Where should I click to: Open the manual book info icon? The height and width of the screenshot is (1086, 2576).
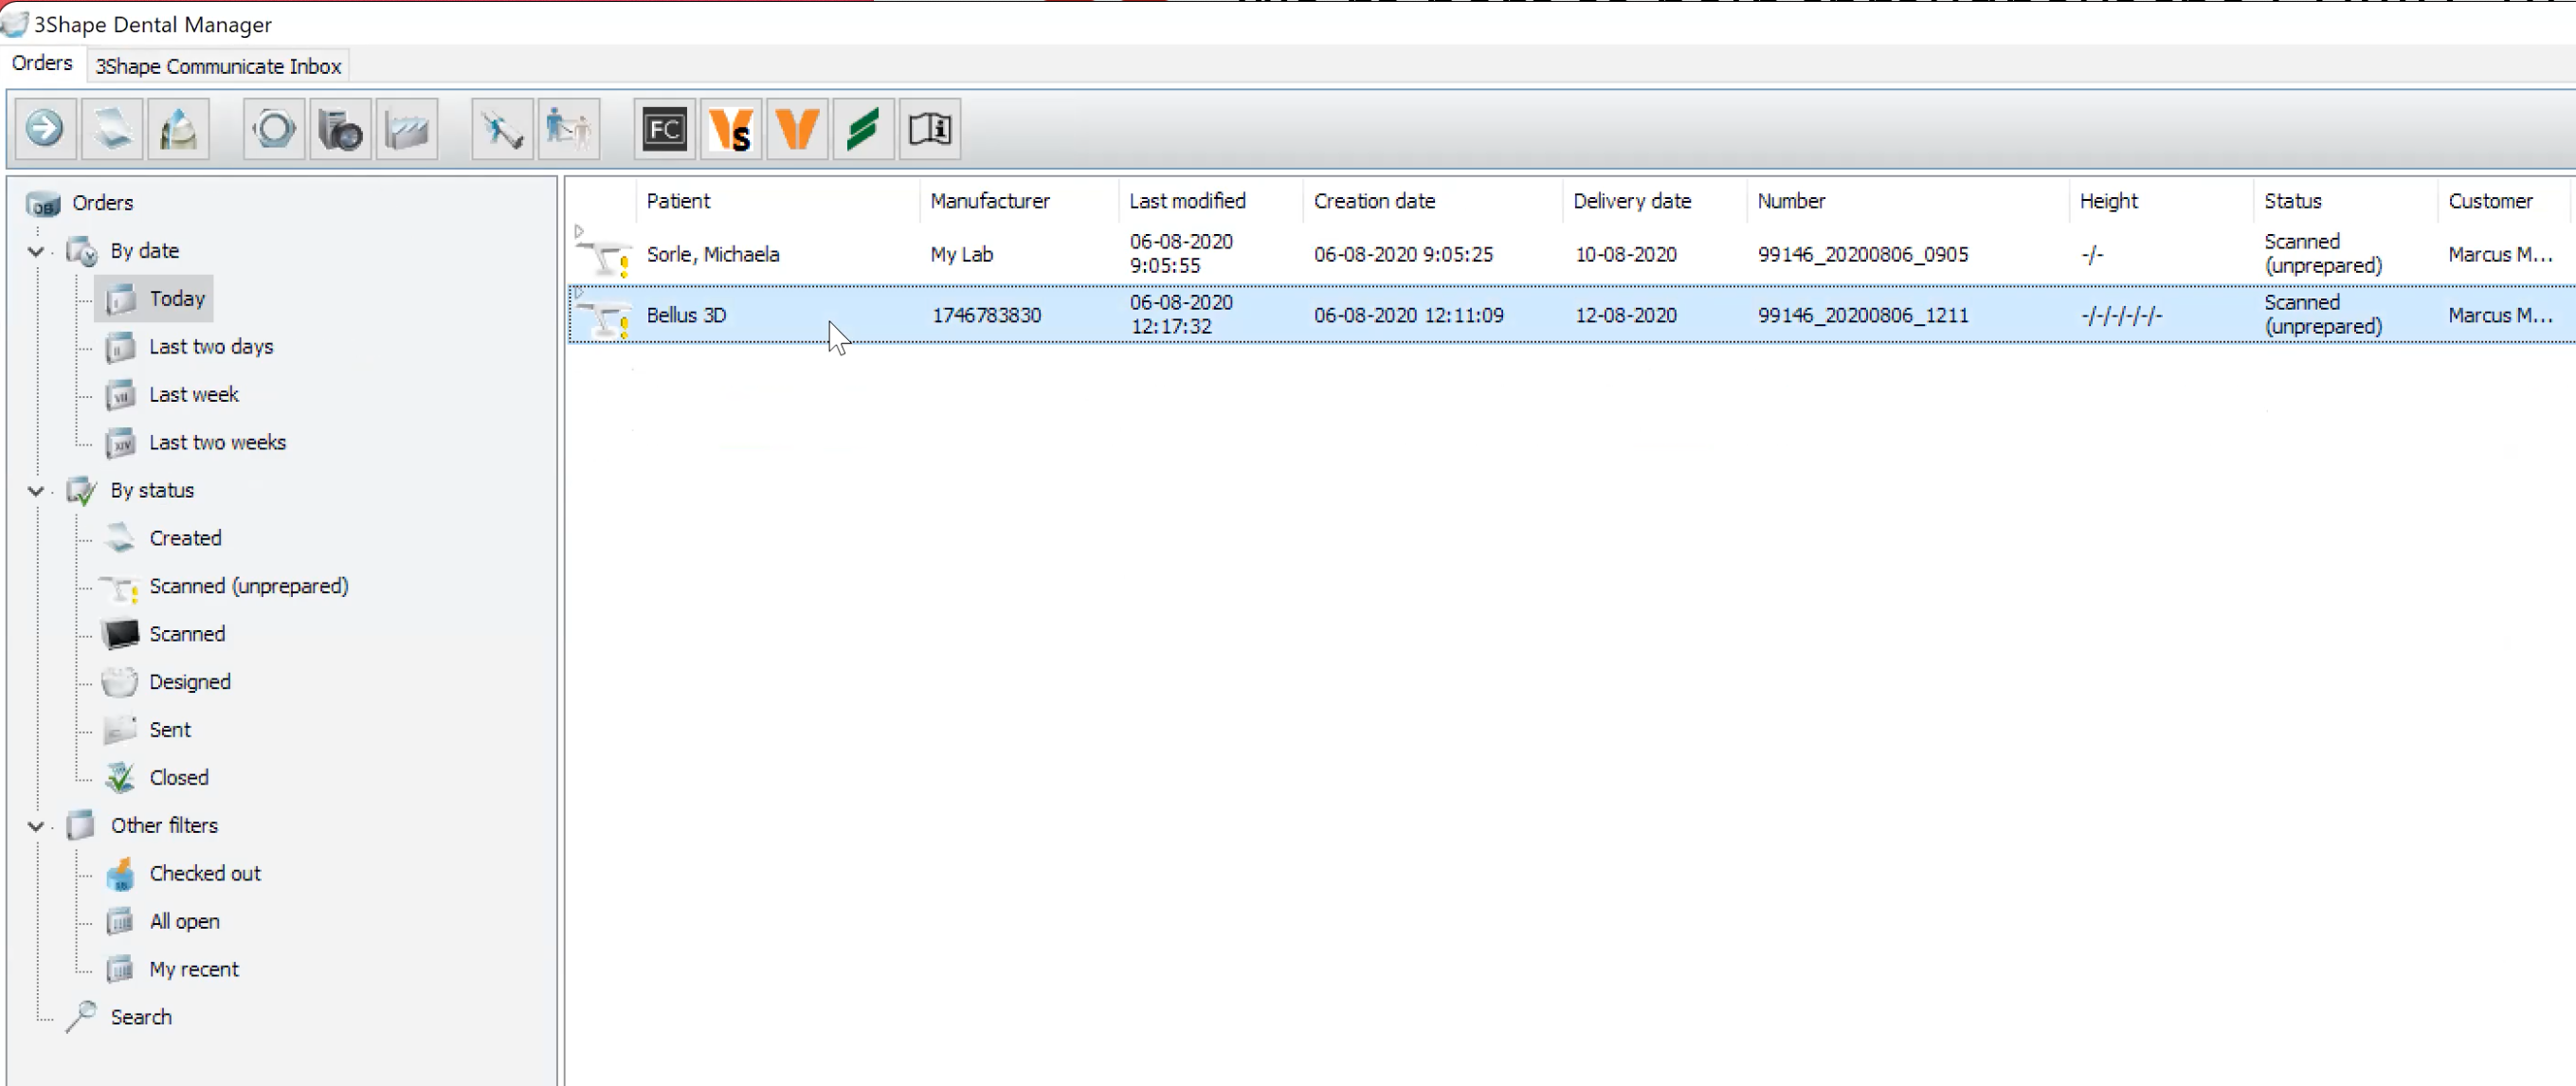[929, 129]
